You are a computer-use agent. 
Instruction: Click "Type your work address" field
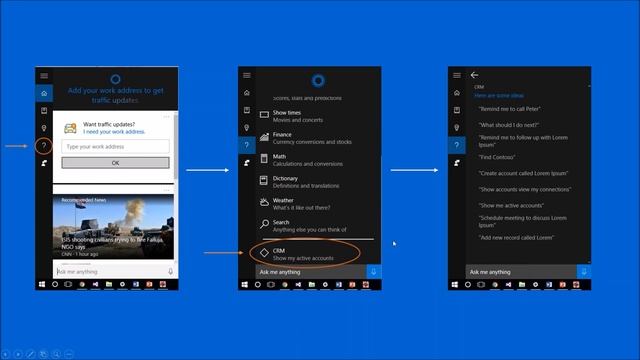pos(116,147)
